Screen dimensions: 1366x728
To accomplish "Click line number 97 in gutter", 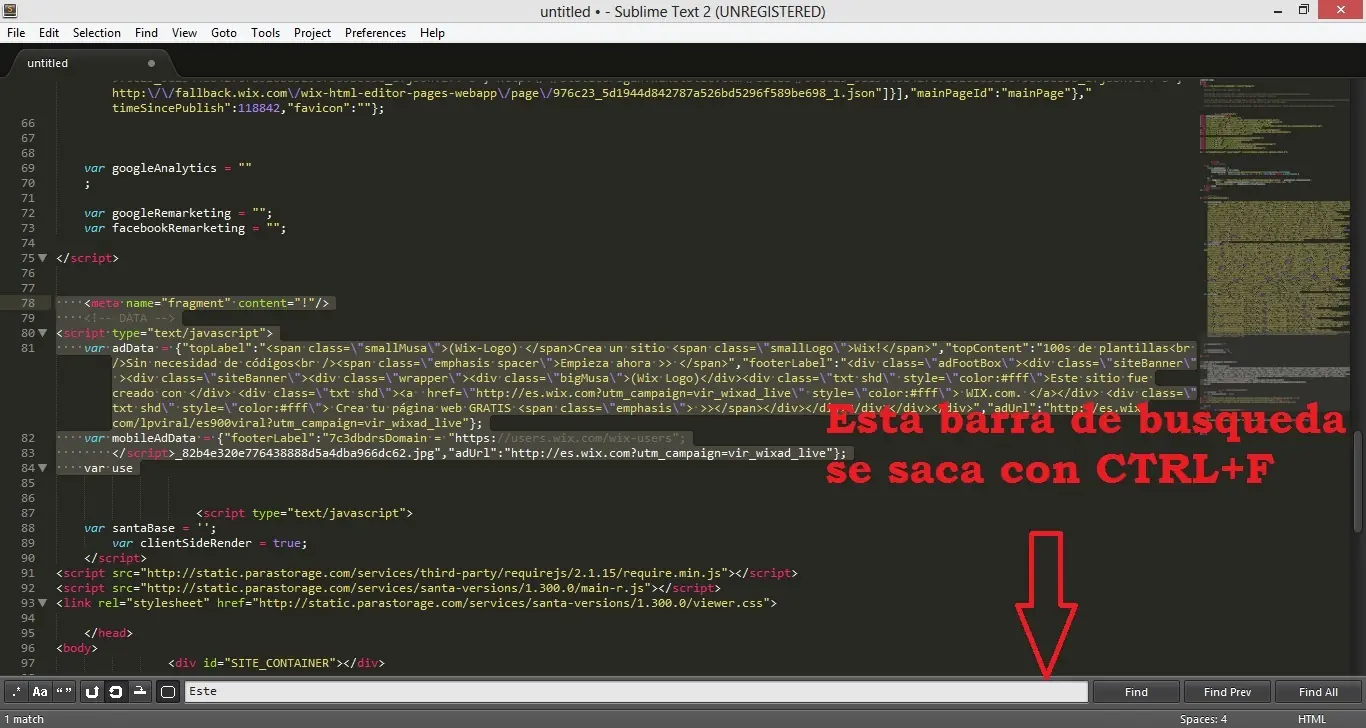I will pyautogui.click(x=28, y=663).
